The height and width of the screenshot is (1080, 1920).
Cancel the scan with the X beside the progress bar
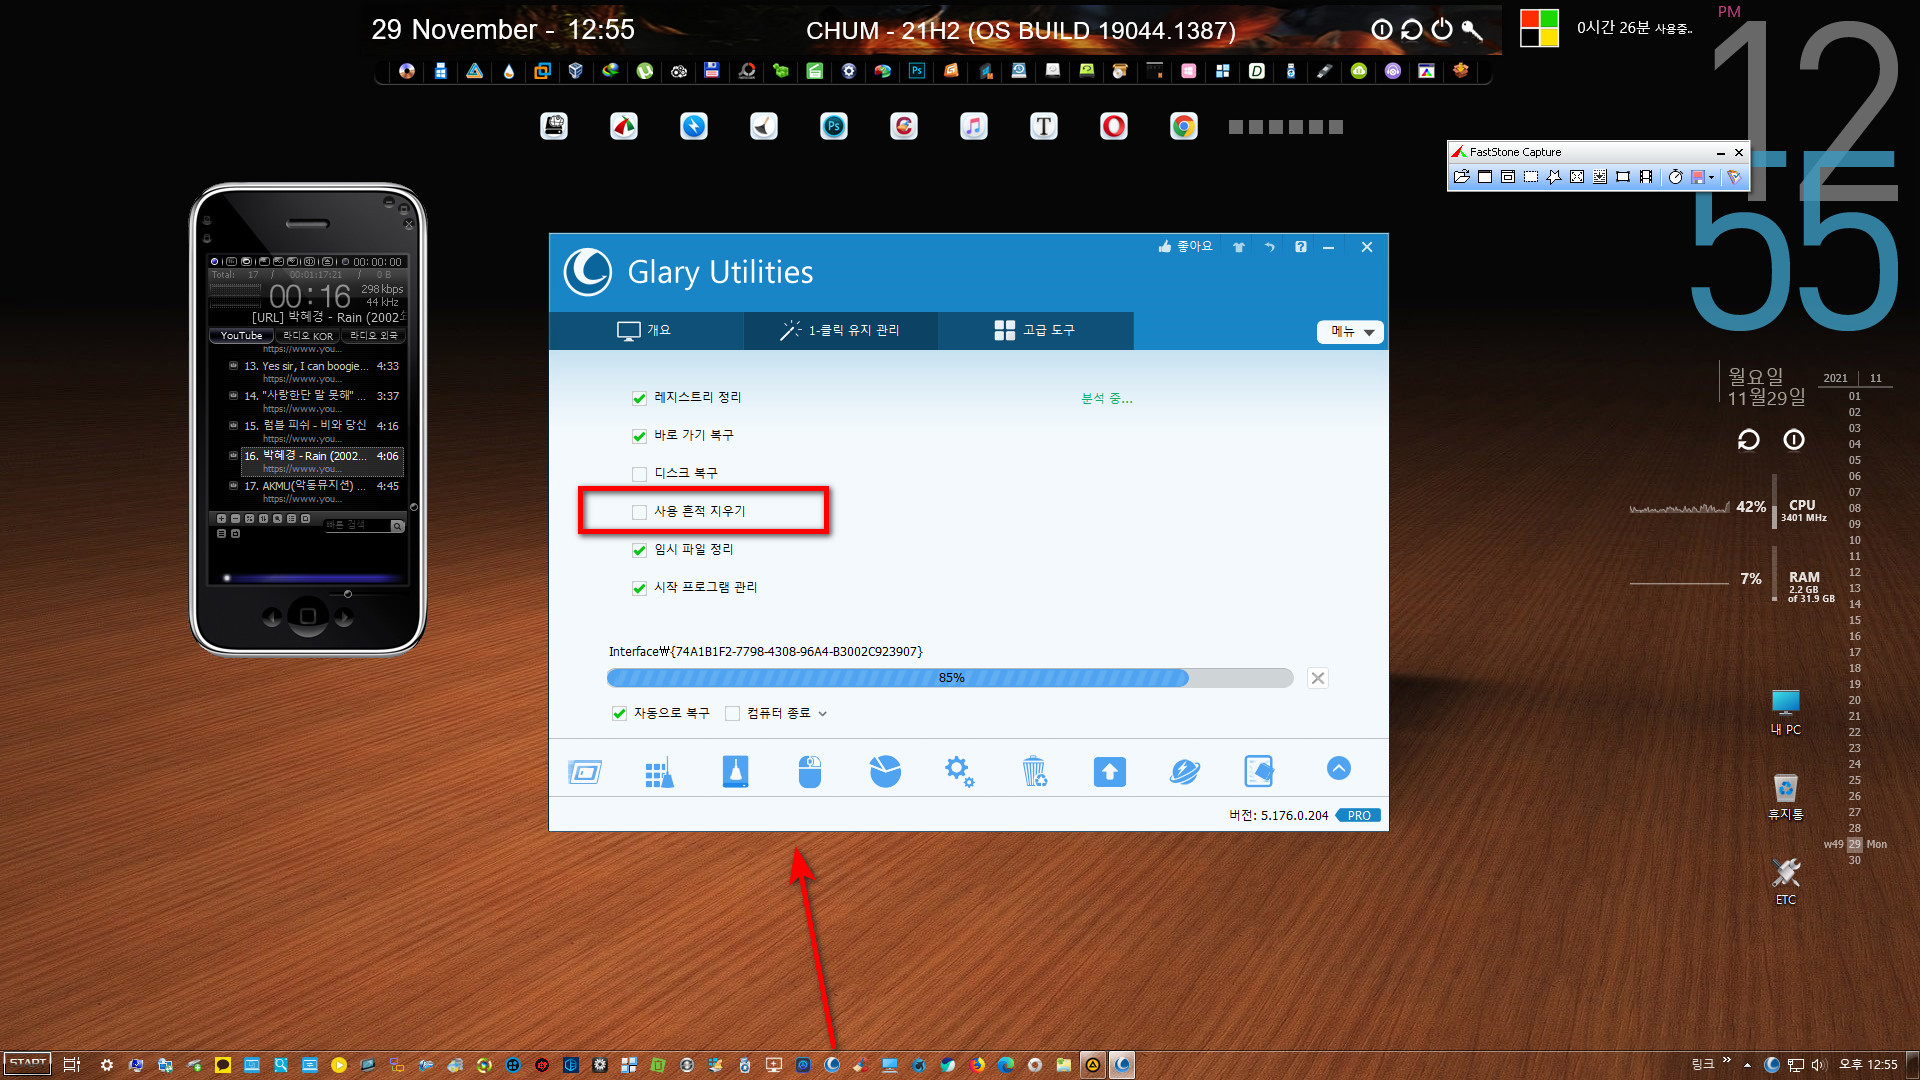(1318, 678)
